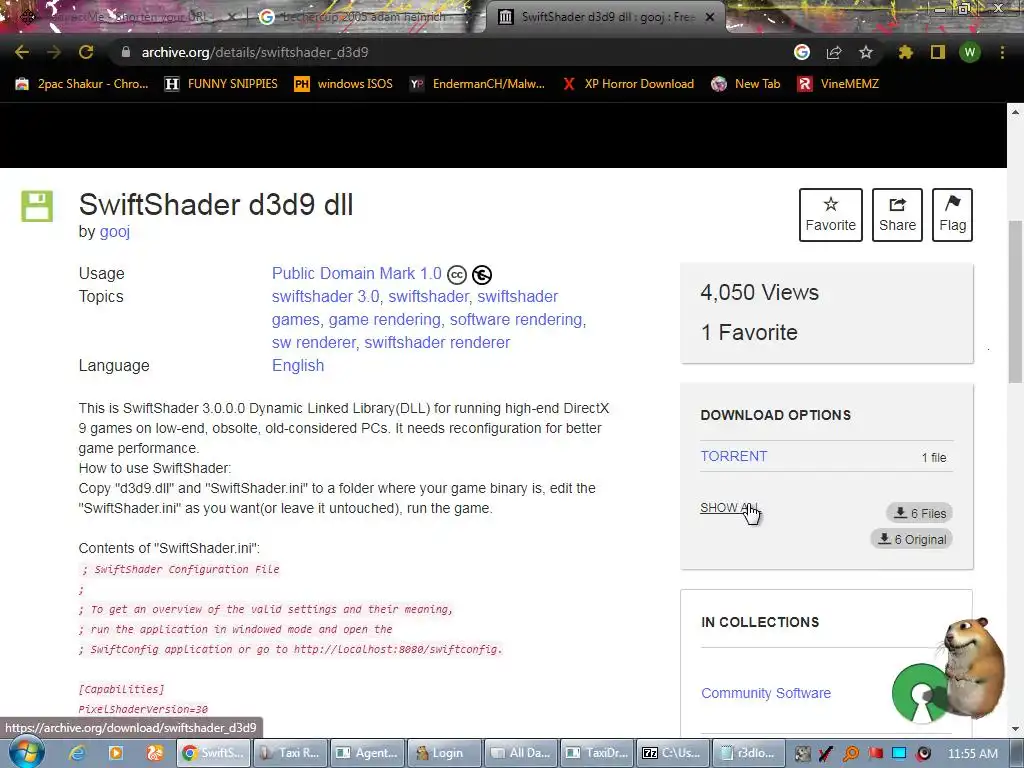This screenshot has width=1024, height=768.
Task: Open the swiftshader renderer topic link
Action: point(437,342)
